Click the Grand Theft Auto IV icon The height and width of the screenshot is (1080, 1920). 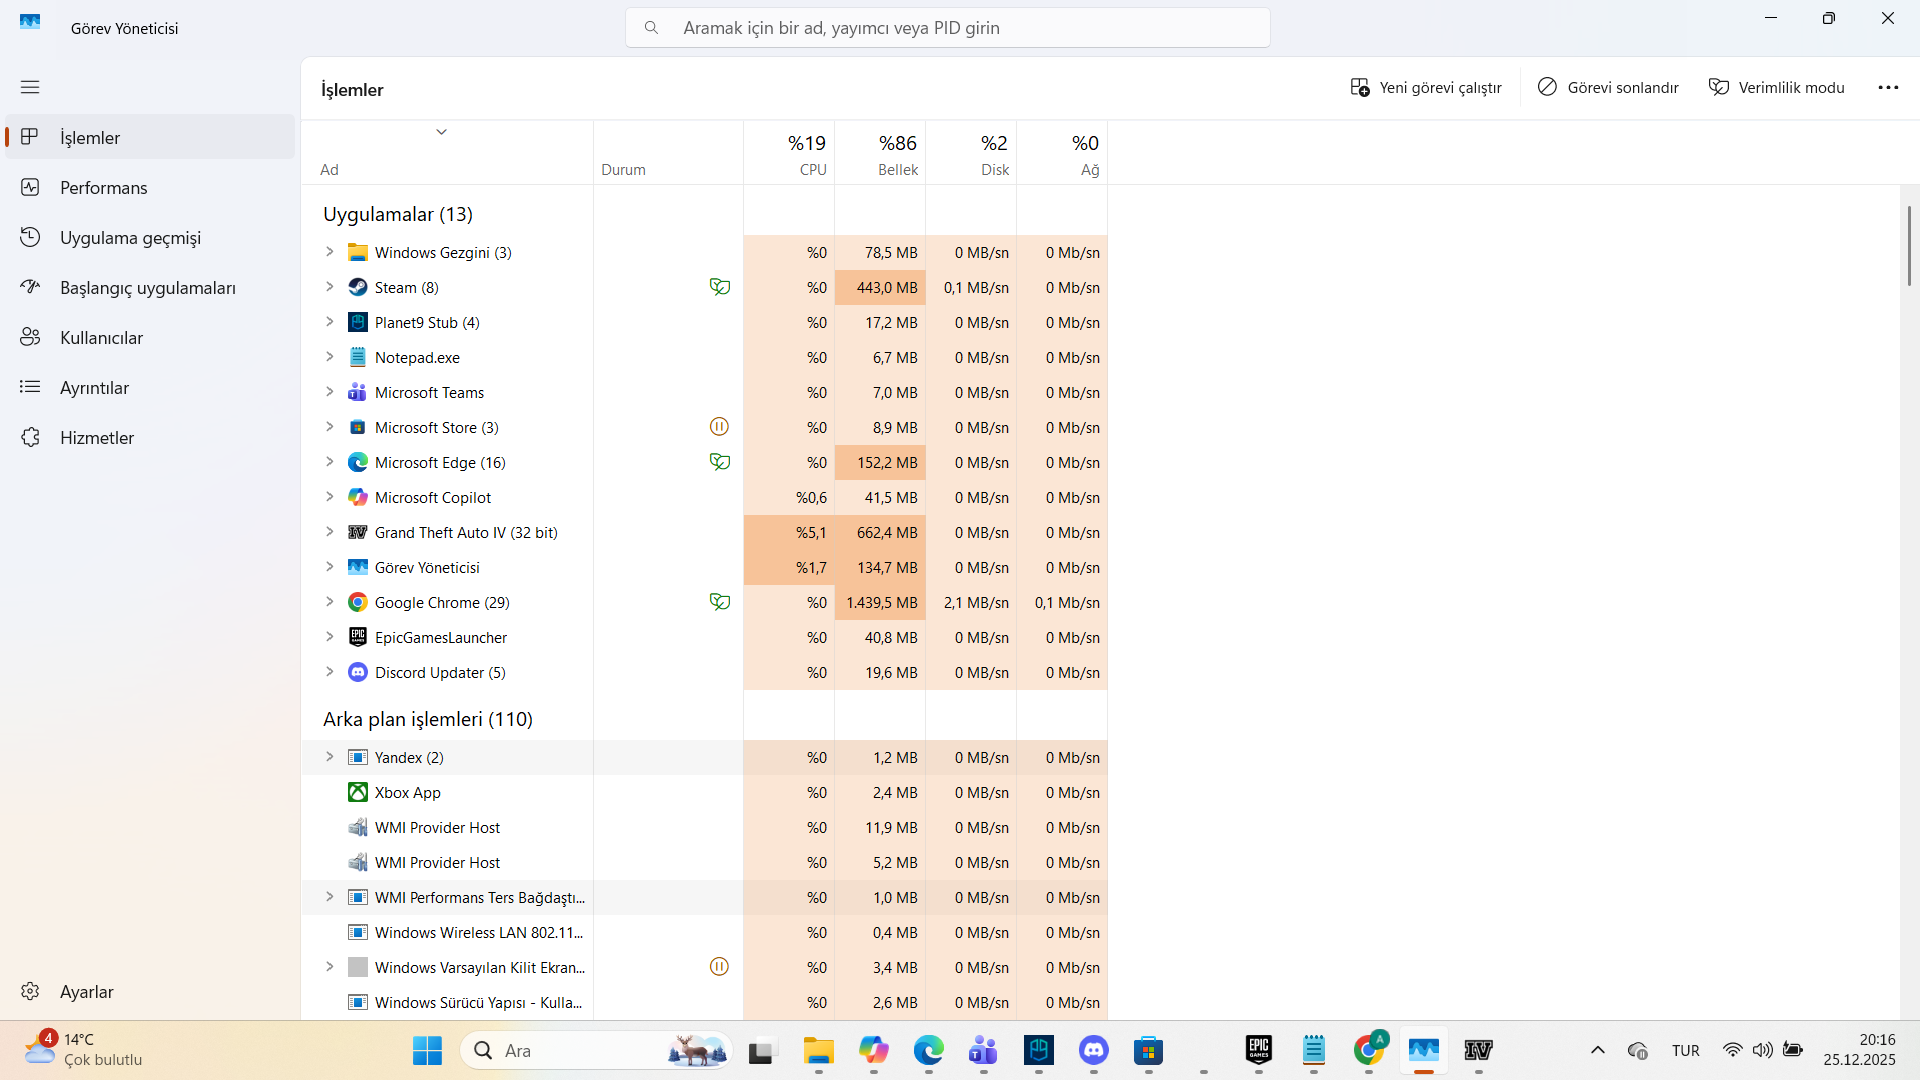(357, 532)
